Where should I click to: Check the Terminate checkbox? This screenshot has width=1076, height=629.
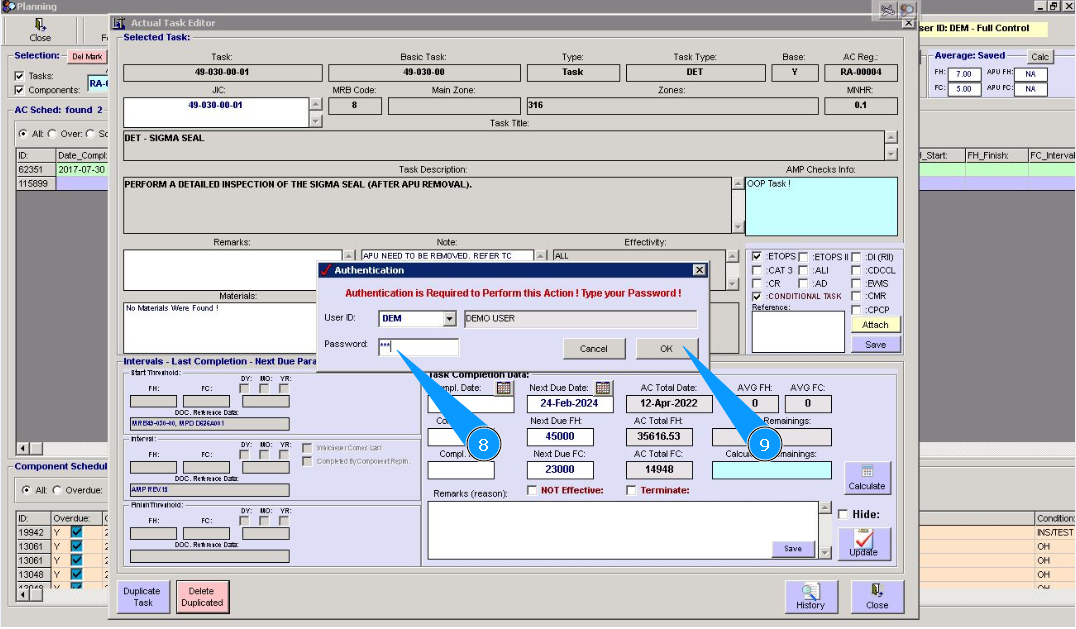(x=631, y=490)
